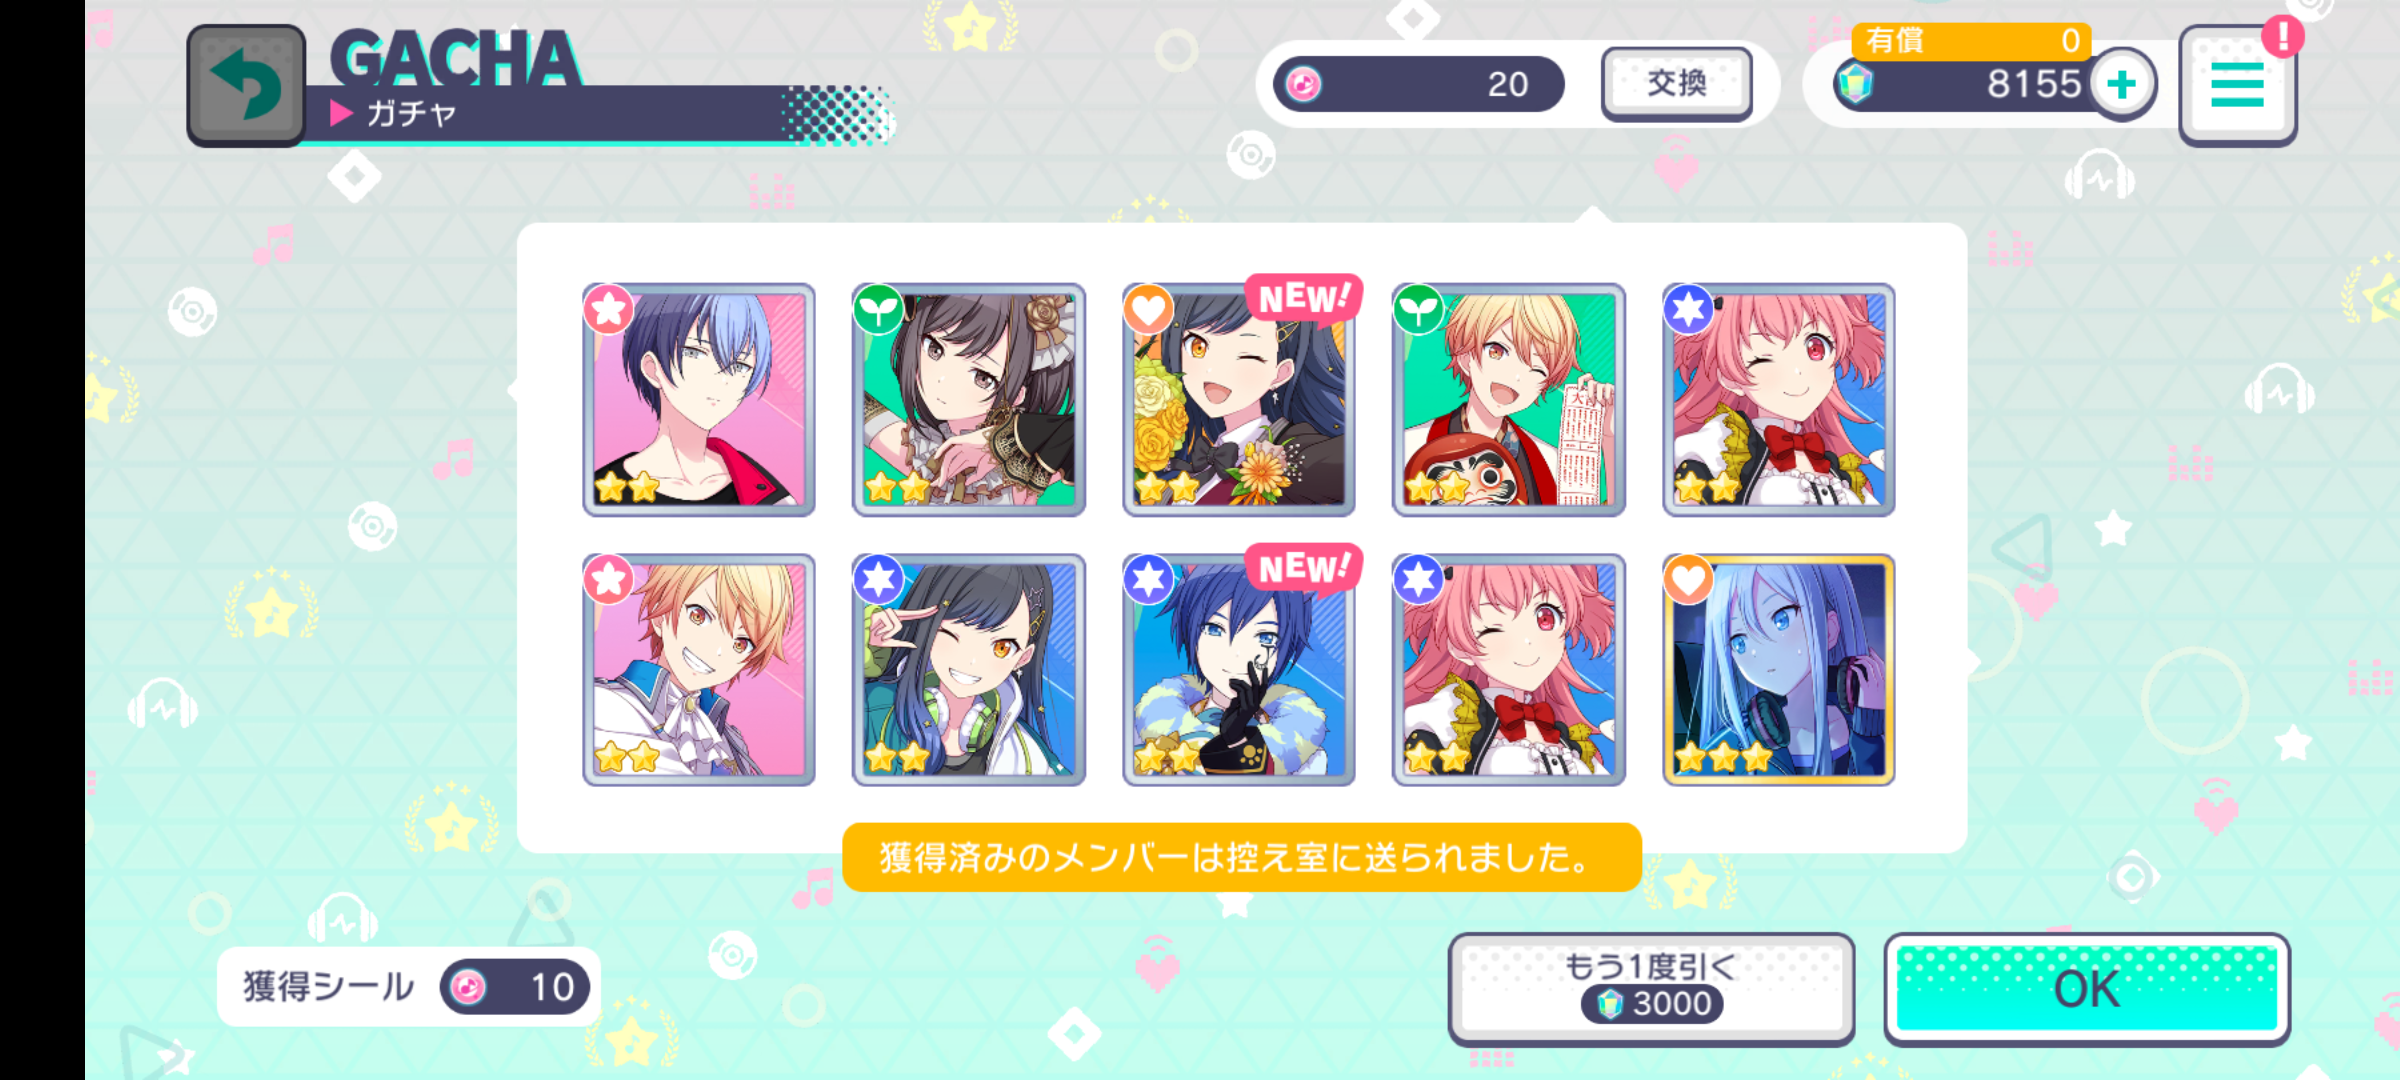The image size is (2400, 1080).
Task: Tap the 有償 paid crystal counter
Action: tap(1971, 40)
